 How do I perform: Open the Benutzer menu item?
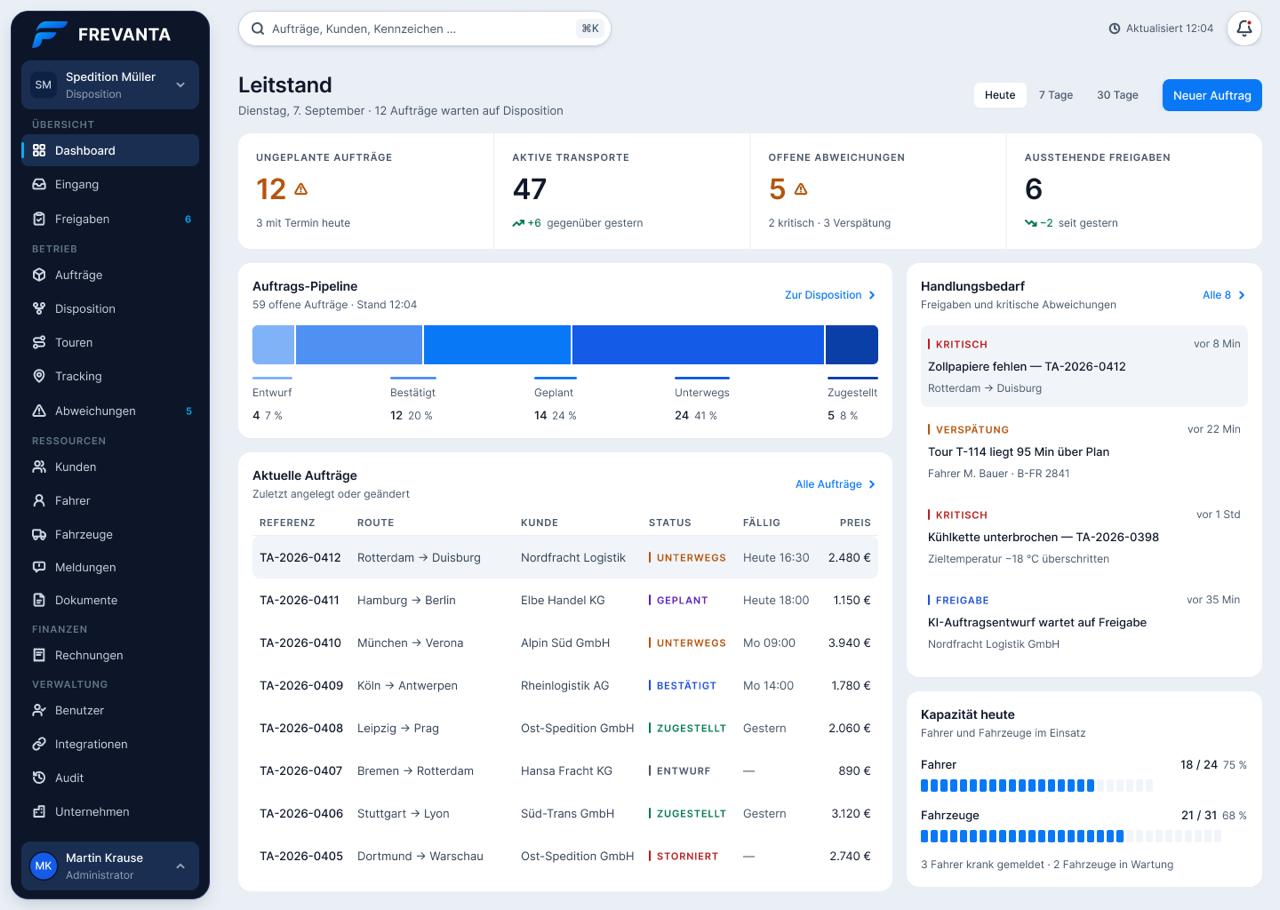tap(110, 711)
